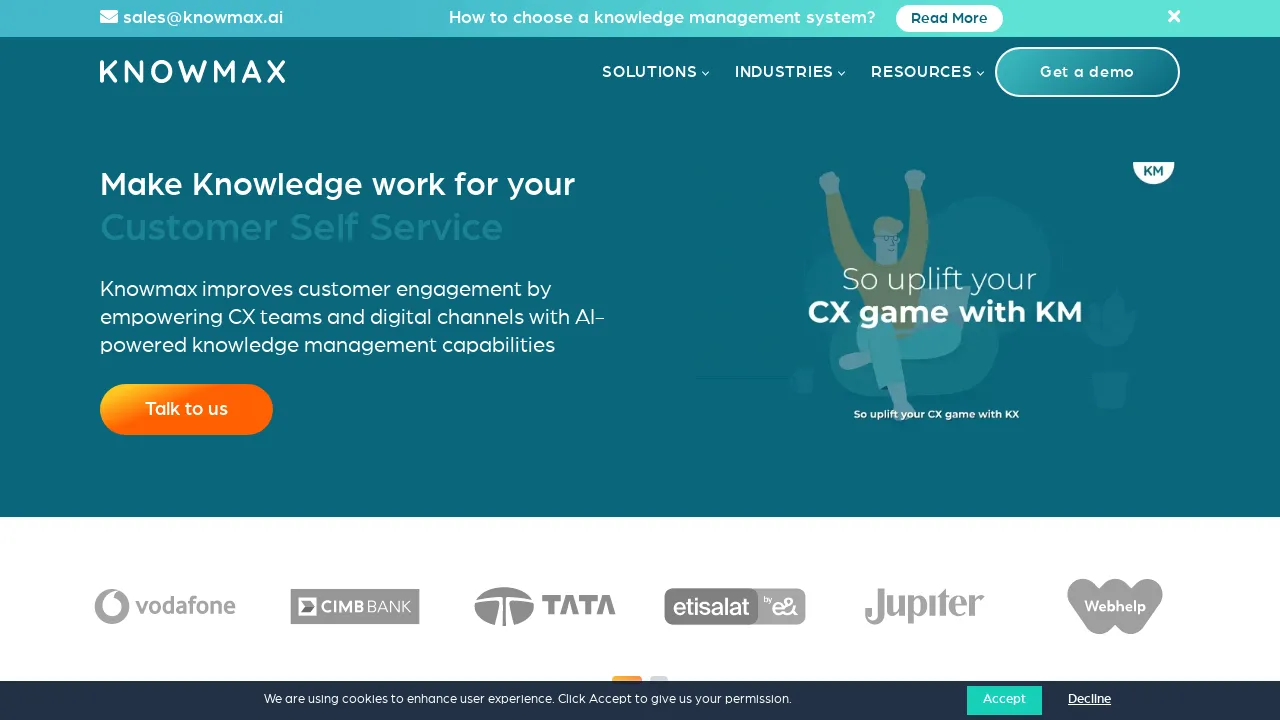Click the banner 'How to choose a knowledge management system?' text
Viewport: 1280px width, 720px height.
coord(662,17)
